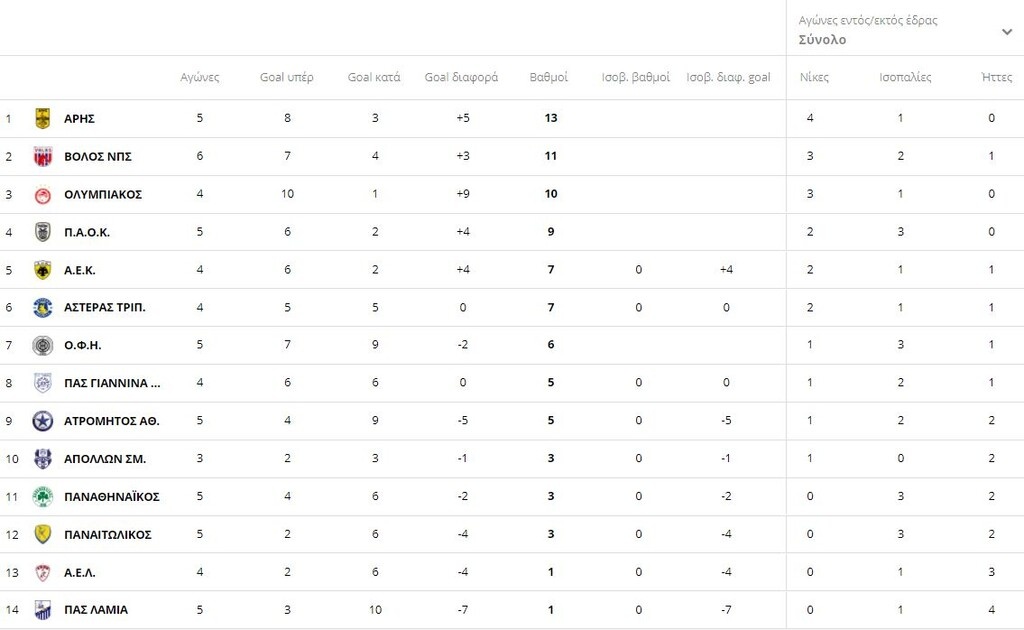The image size is (1024, 630).
Task: Click the Π.Α.Ο.Κ. club crest
Action: (42, 232)
